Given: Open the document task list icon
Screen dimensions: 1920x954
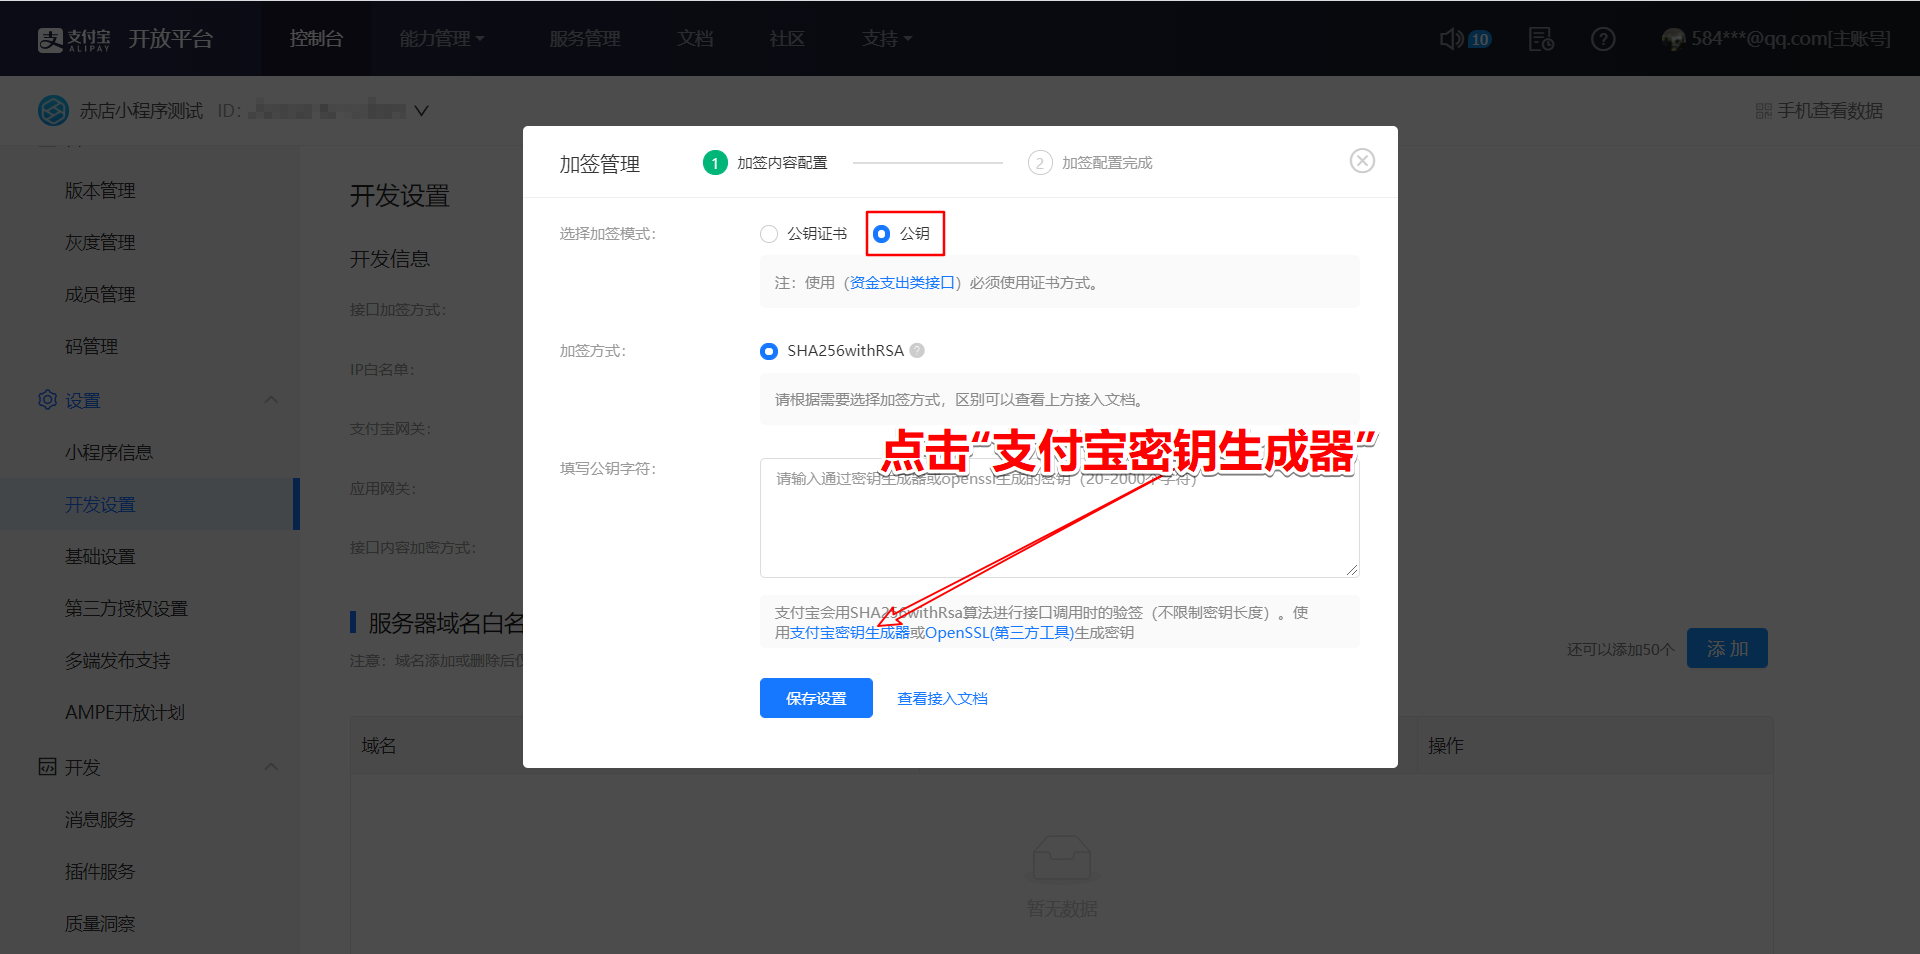Looking at the screenshot, I should click(1541, 39).
